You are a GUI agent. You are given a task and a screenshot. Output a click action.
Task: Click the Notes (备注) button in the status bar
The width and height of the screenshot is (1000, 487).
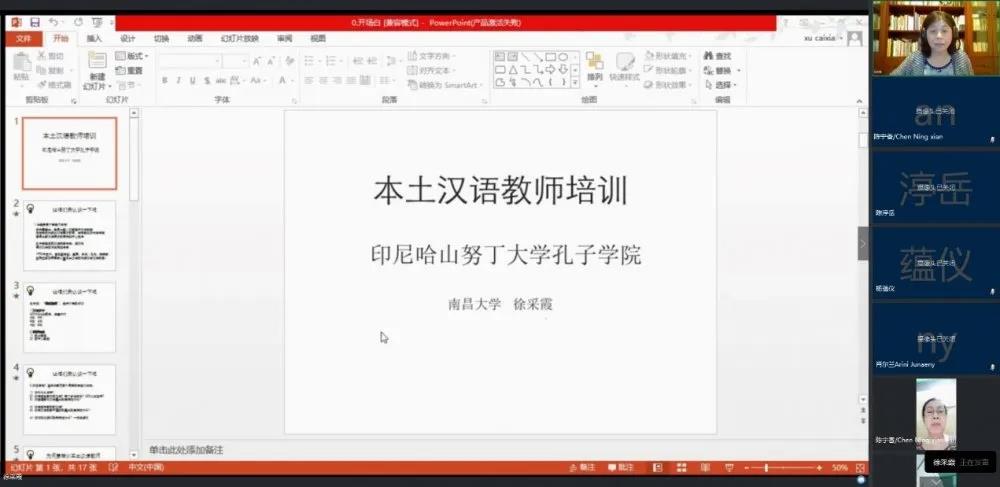582,467
